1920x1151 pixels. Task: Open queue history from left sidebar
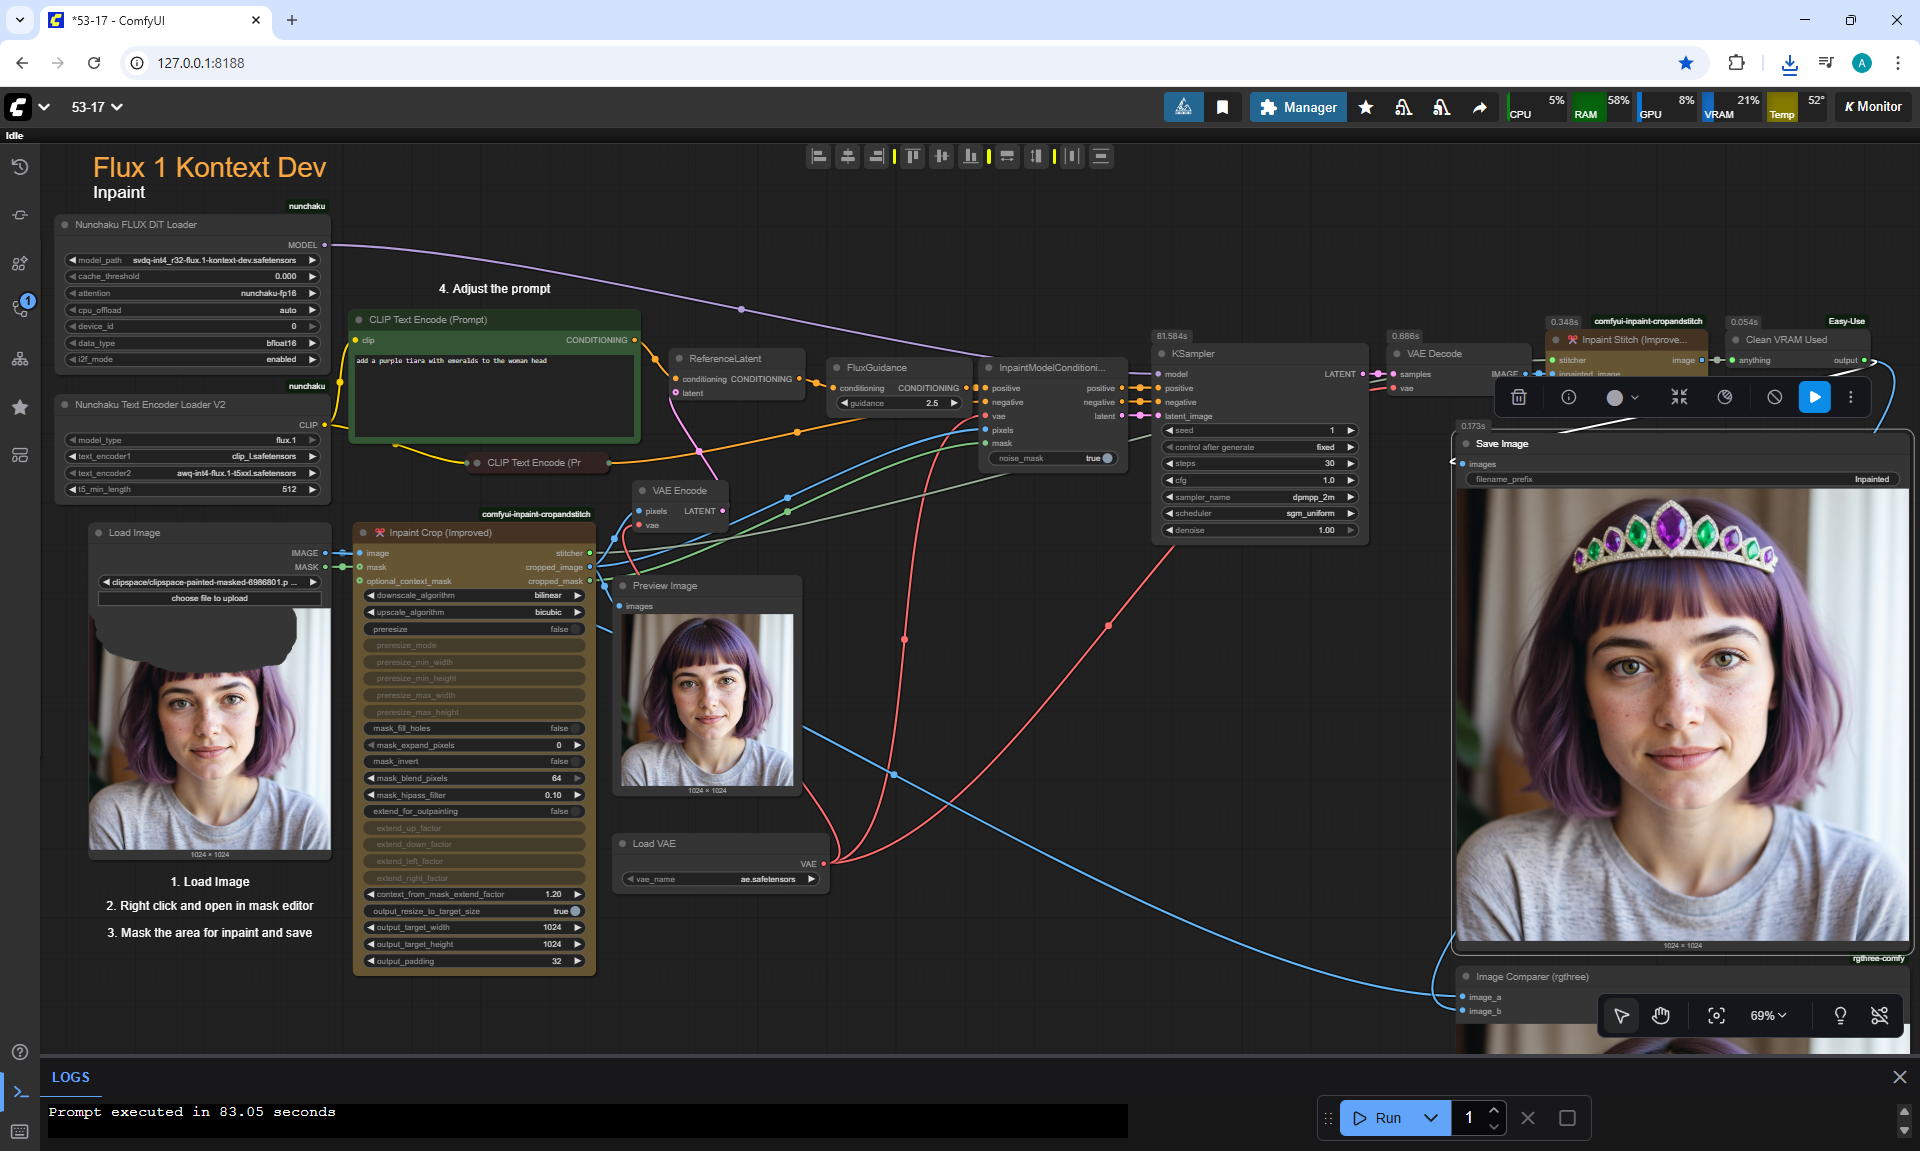pyautogui.click(x=19, y=167)
